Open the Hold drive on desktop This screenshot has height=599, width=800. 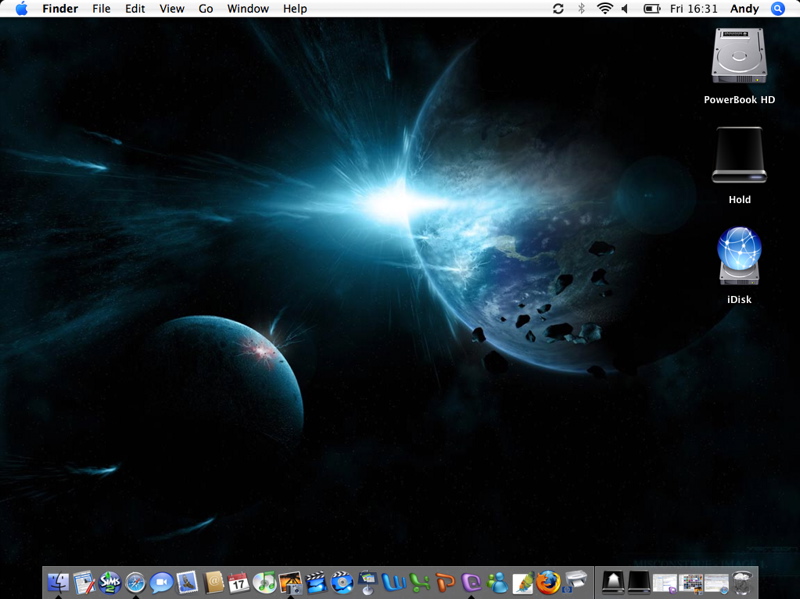[739, 156]
